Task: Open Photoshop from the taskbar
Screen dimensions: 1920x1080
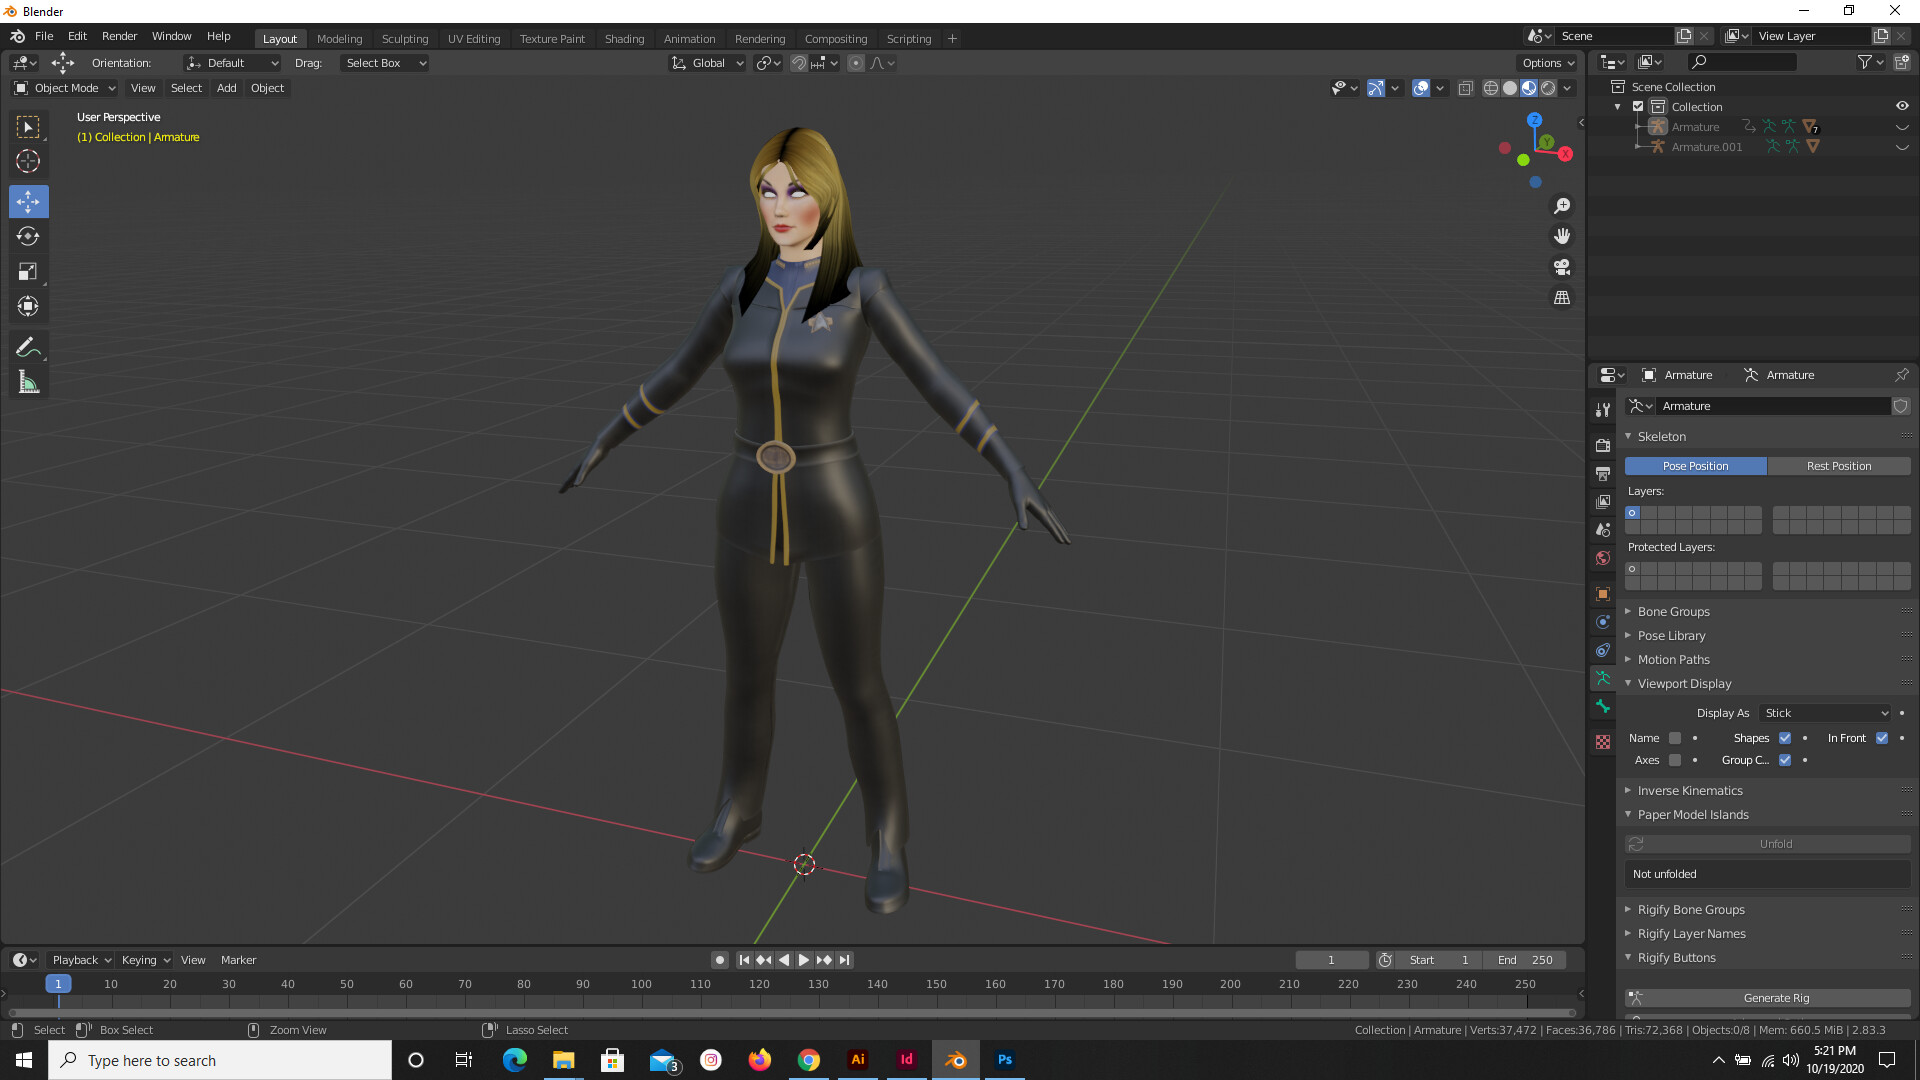Action: [x=1005, y=1060]
